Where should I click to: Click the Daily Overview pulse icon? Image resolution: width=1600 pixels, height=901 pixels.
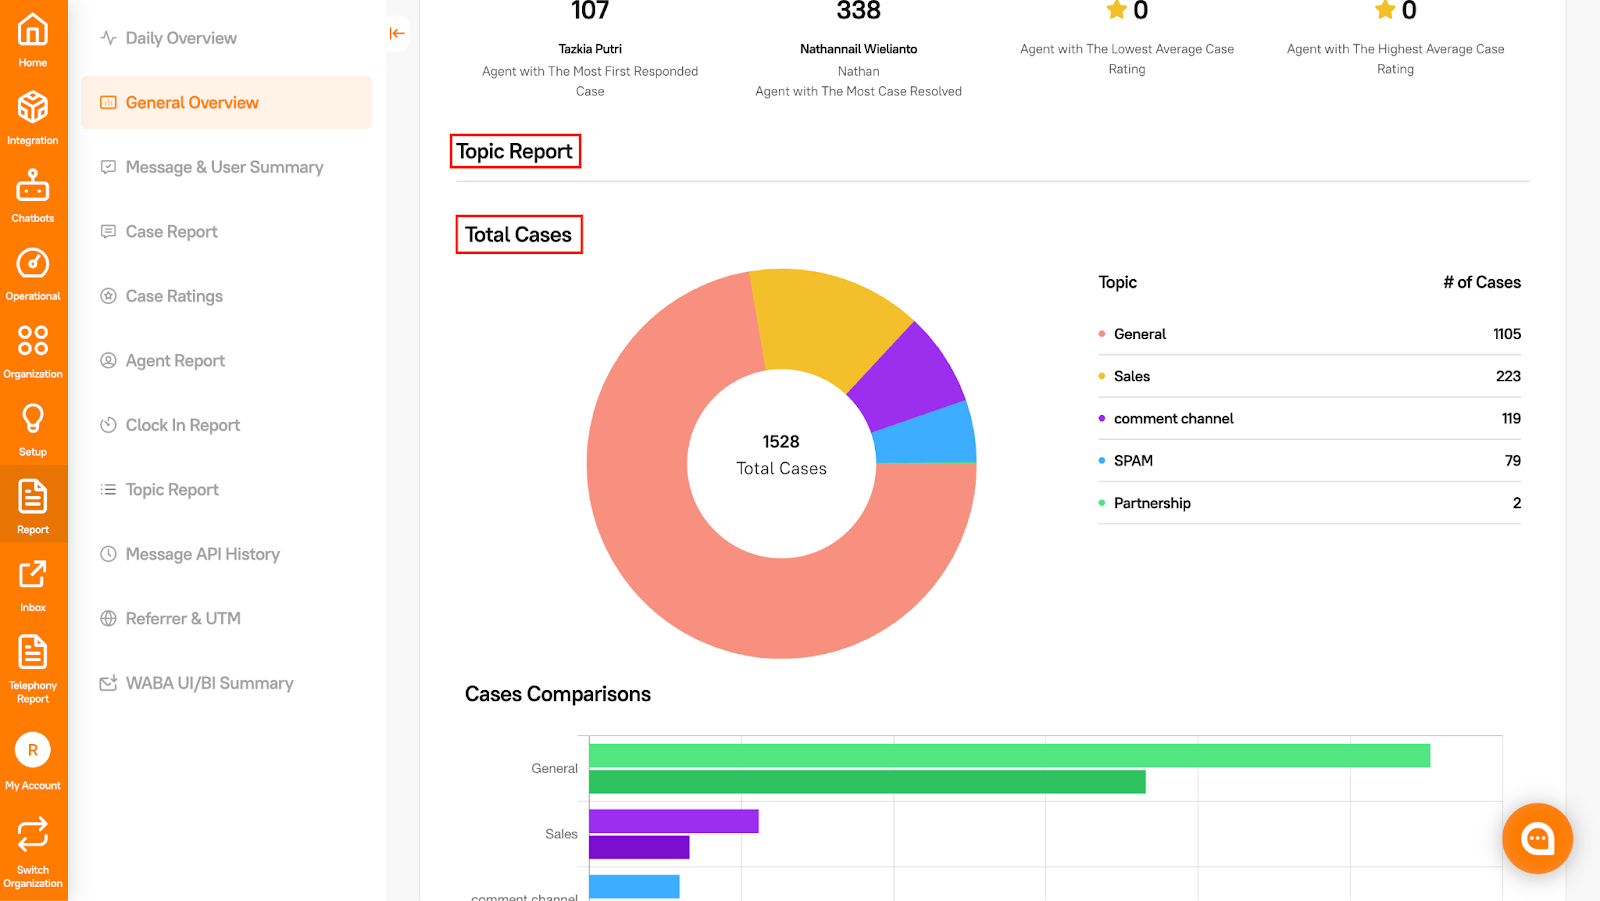click(x=108, y=38)
